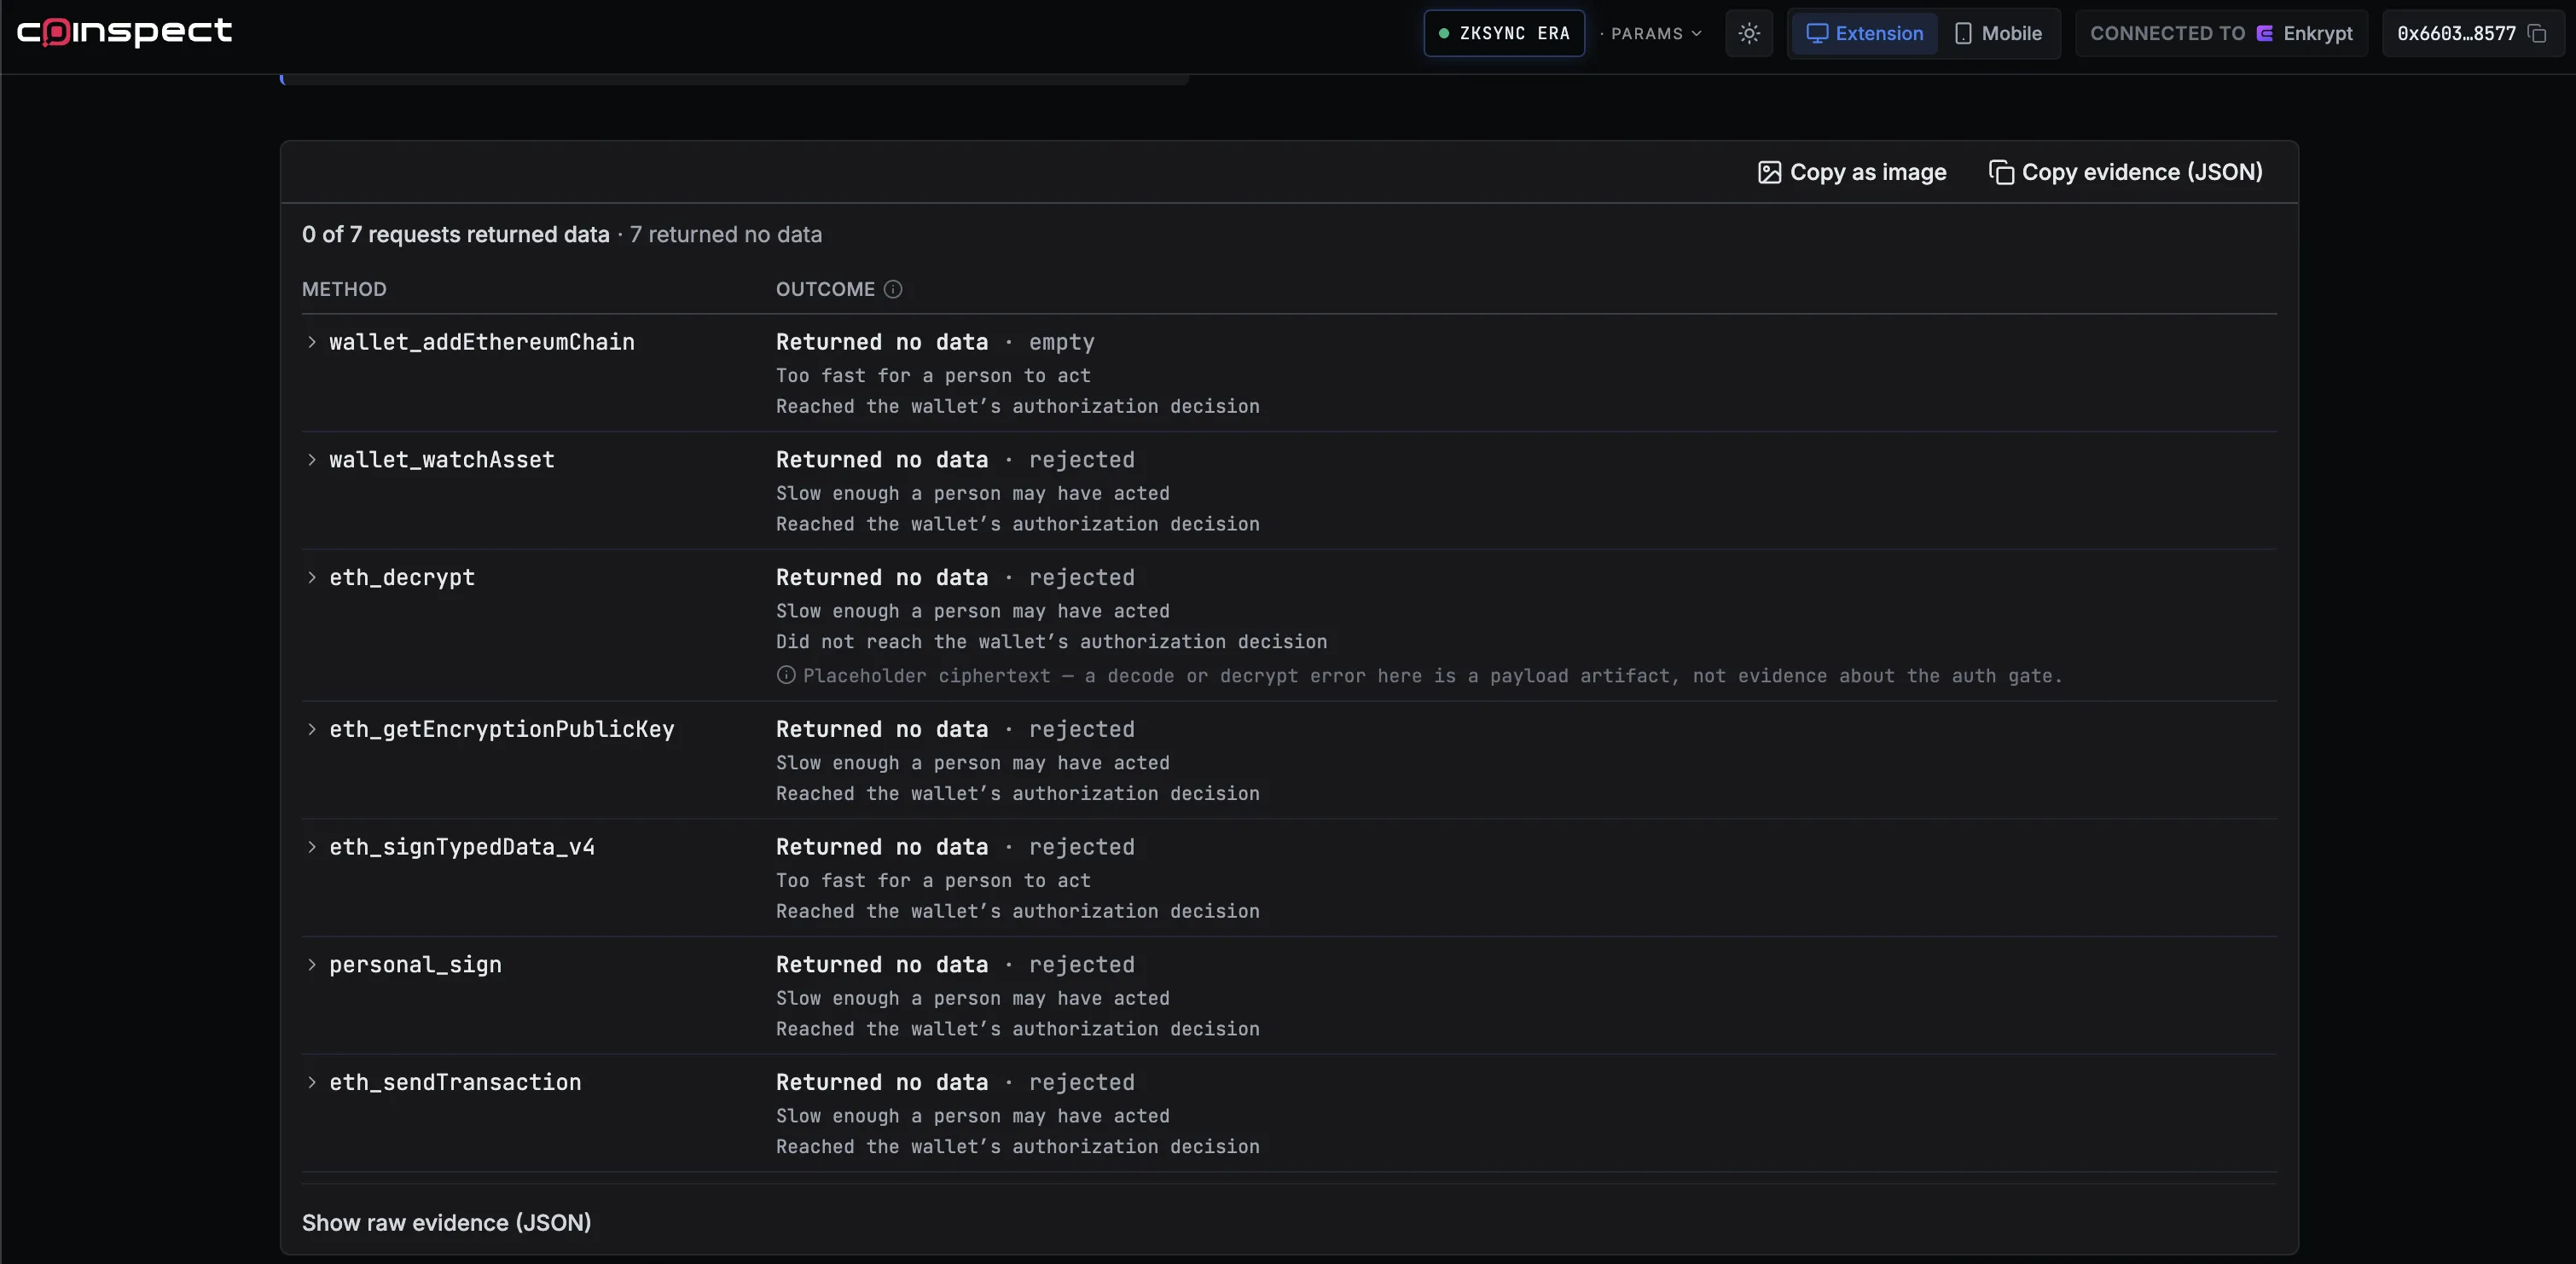Click the METHOD column header
2576x1264 pixels.
344,289
